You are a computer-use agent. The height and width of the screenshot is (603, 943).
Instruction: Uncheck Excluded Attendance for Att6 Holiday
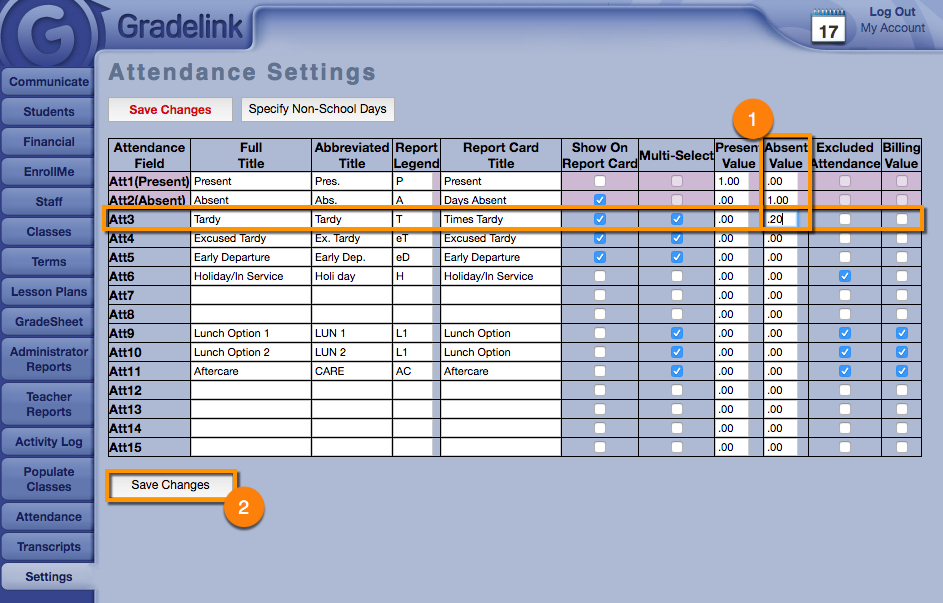click(845, 276)
